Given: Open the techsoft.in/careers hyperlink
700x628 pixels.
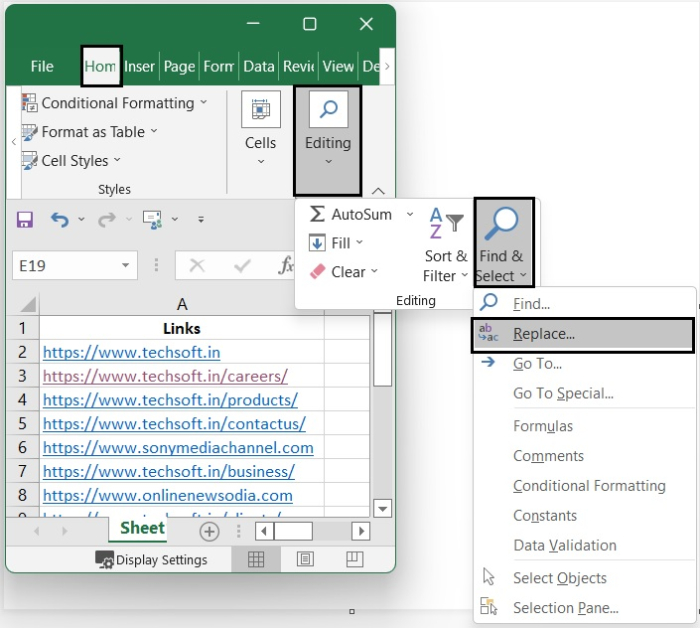Looking at the screenshot, I should (x=165, y=376).
